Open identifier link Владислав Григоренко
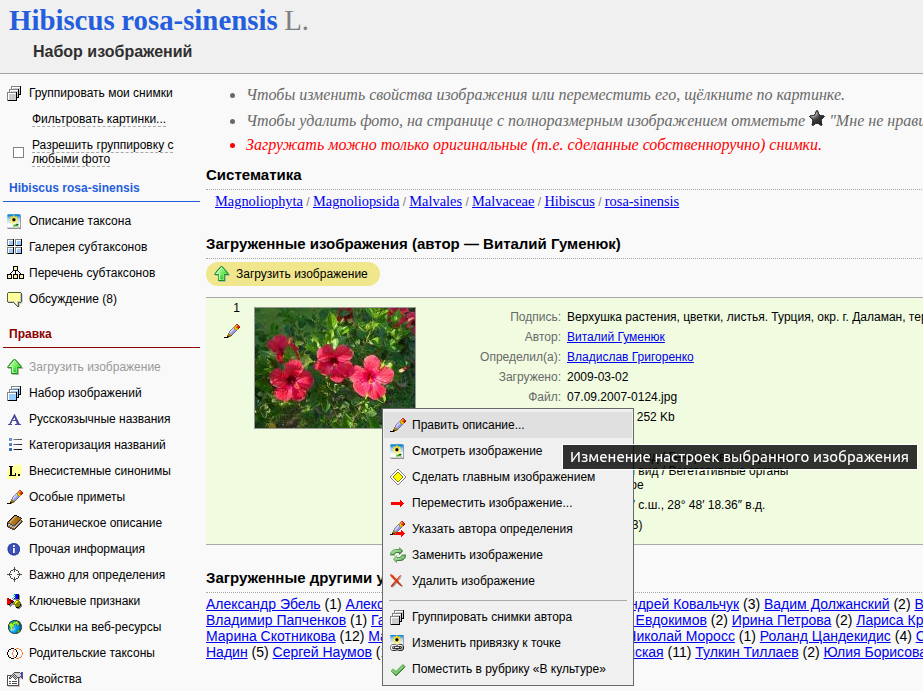Image resolution: width=923 pixels, height=691 pixels. coord(630,357)
